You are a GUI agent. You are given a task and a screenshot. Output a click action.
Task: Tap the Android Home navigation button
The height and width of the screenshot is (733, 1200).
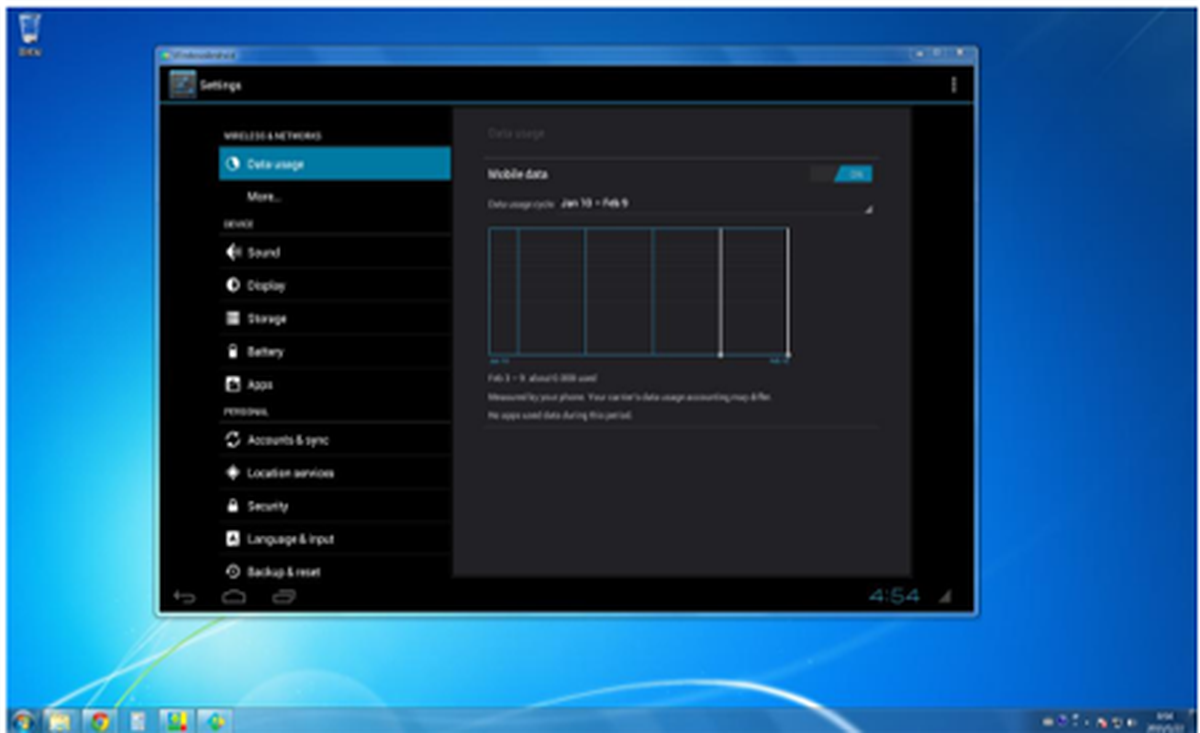pos(234,597)
